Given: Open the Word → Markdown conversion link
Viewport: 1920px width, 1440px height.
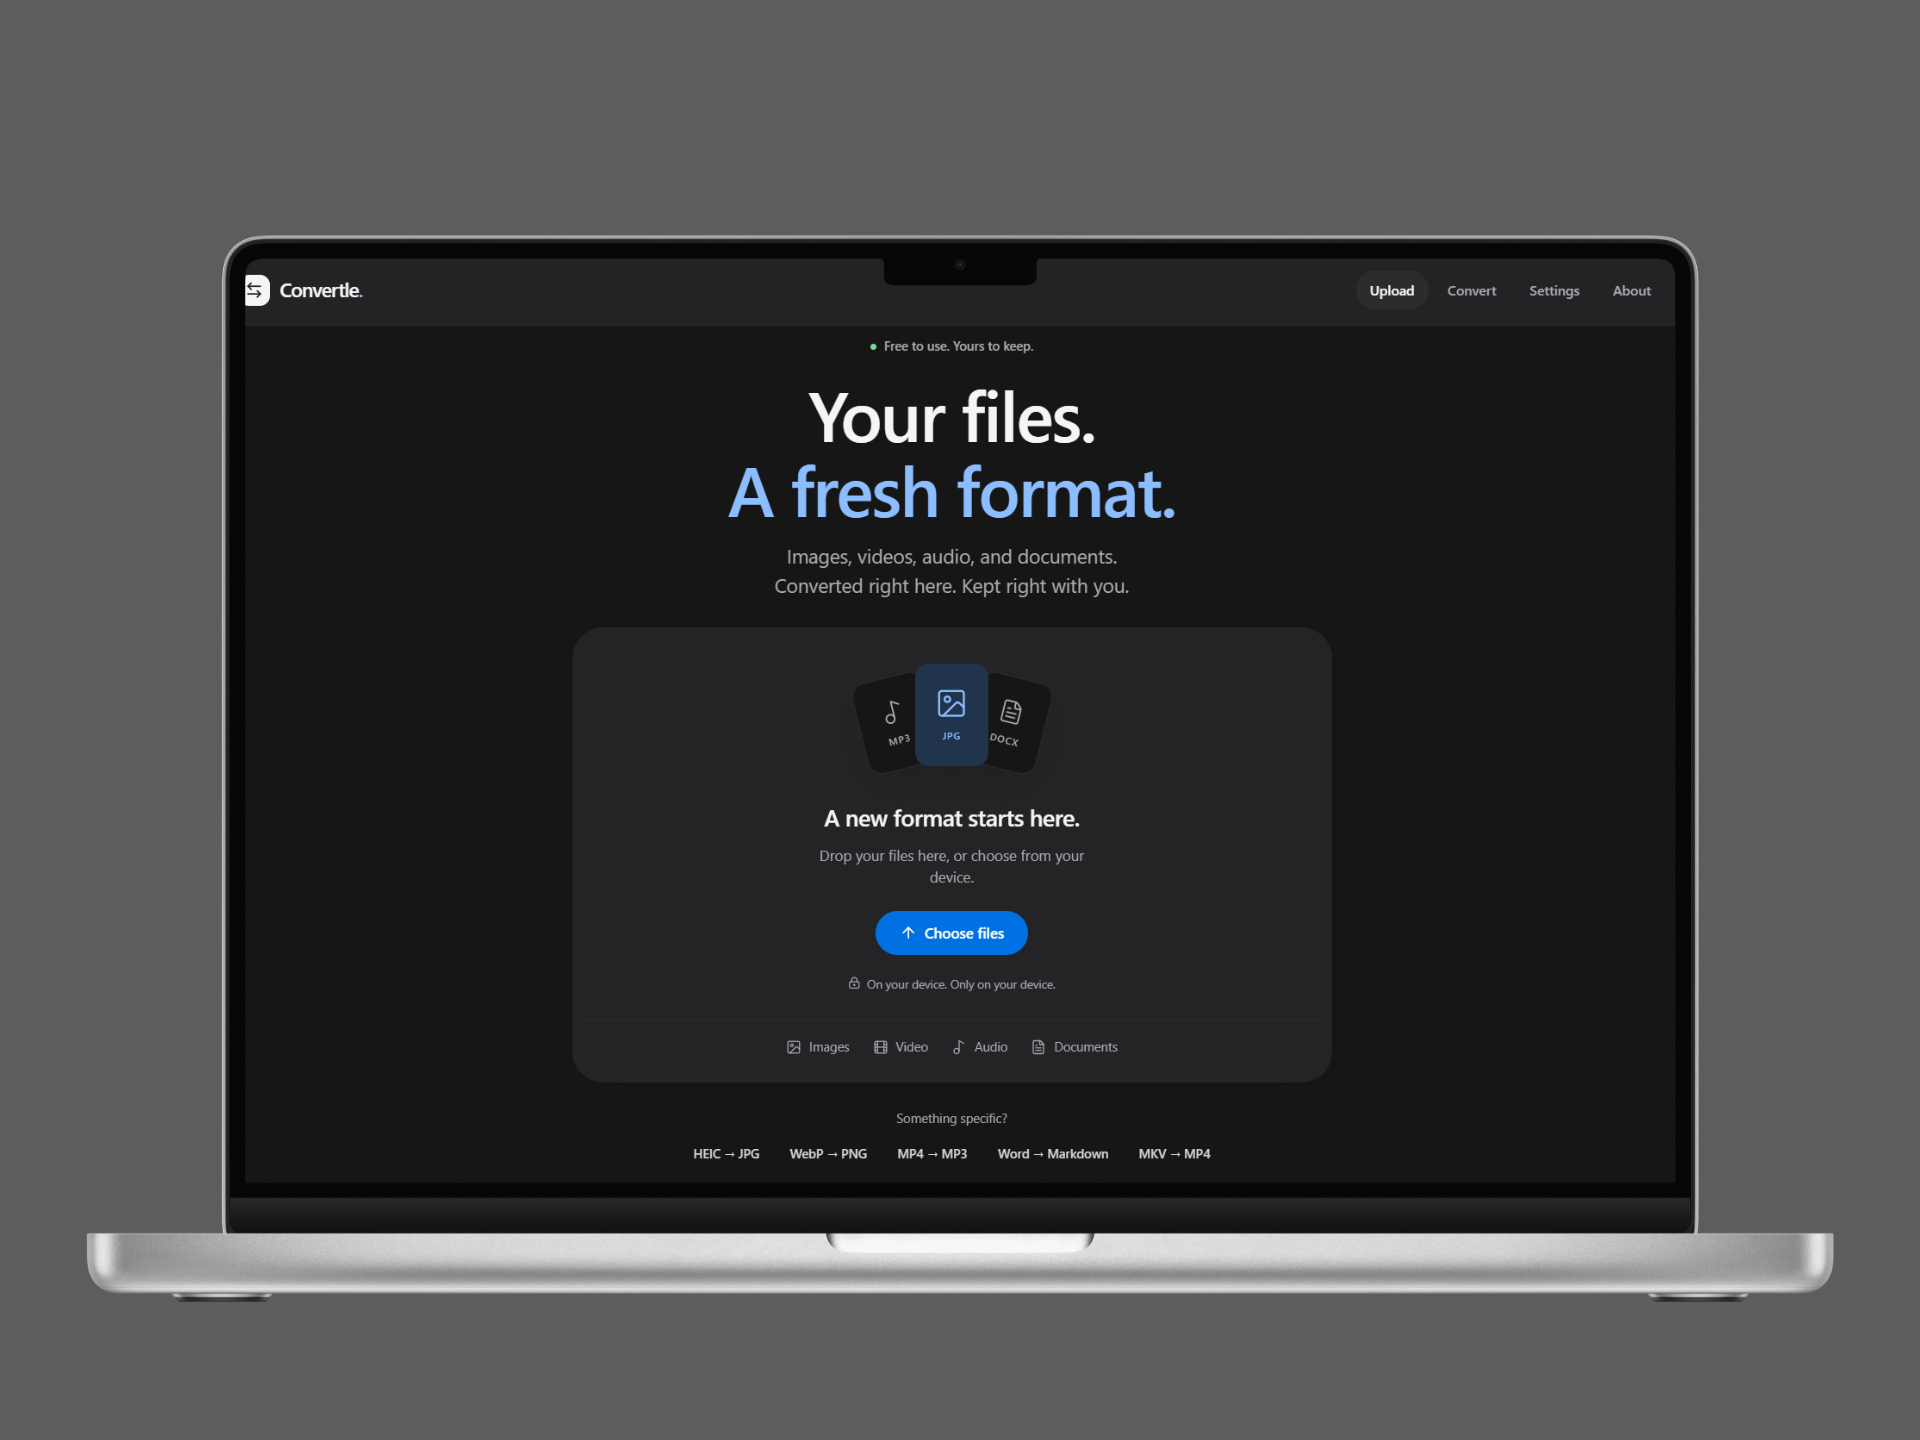Looking at the screenshot, I should pos(1053,1153).
